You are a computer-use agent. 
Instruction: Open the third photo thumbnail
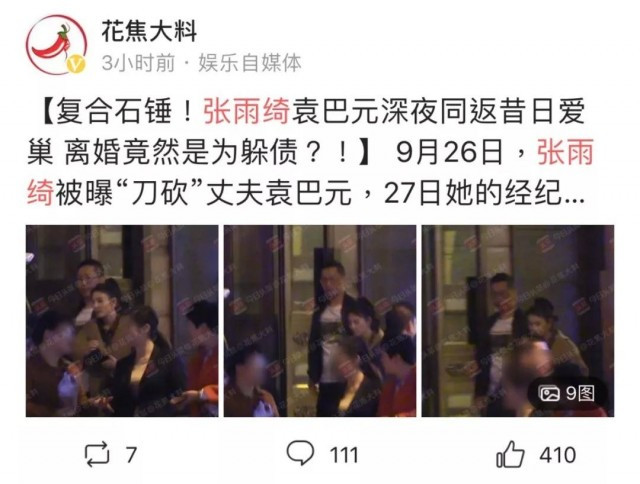(518, 321)
